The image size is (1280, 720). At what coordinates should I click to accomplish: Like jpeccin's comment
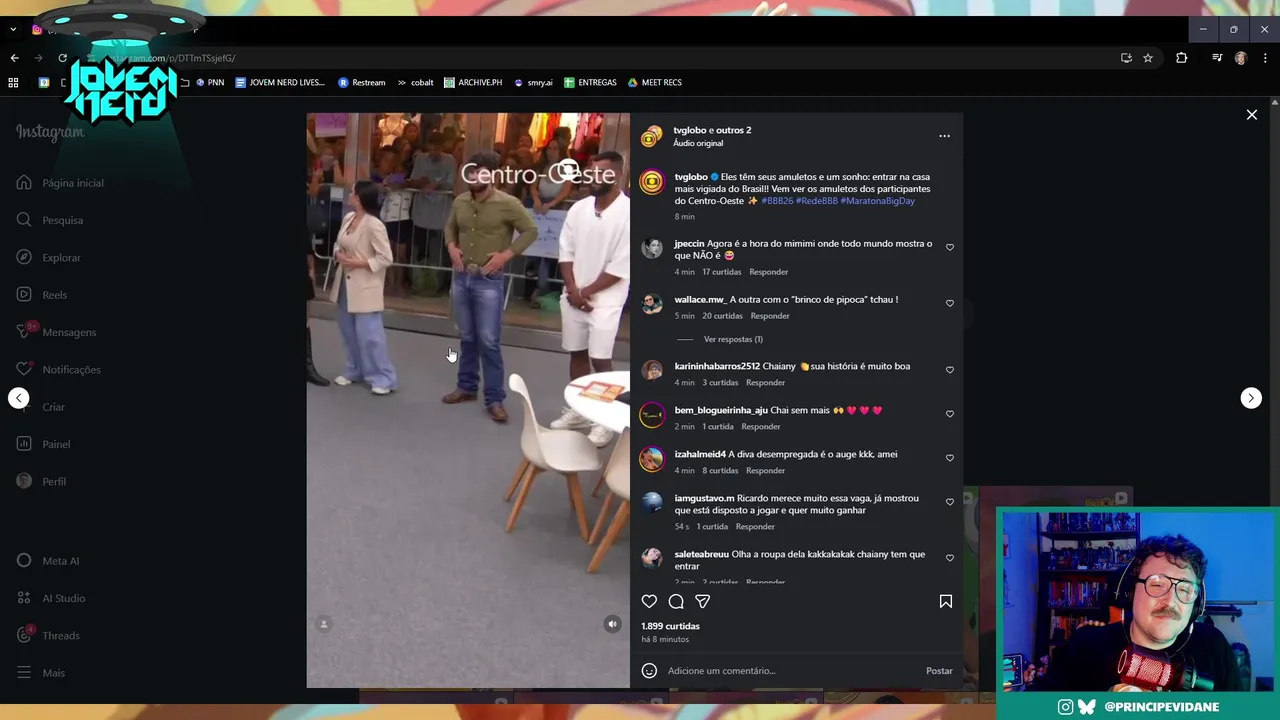click(950, 247)
